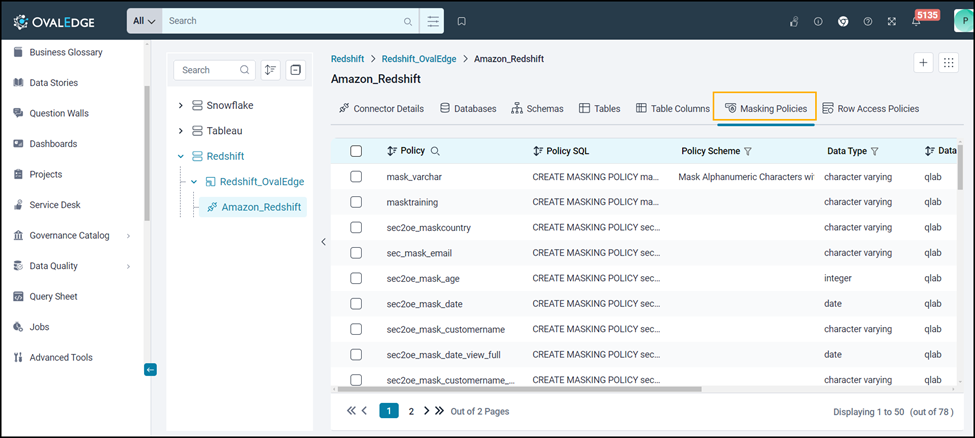The height and width of the screenshot is (438, 975).
Task: Check the sec2oe_mask_customername row checkbox
Action: click(x=356, y=329)
